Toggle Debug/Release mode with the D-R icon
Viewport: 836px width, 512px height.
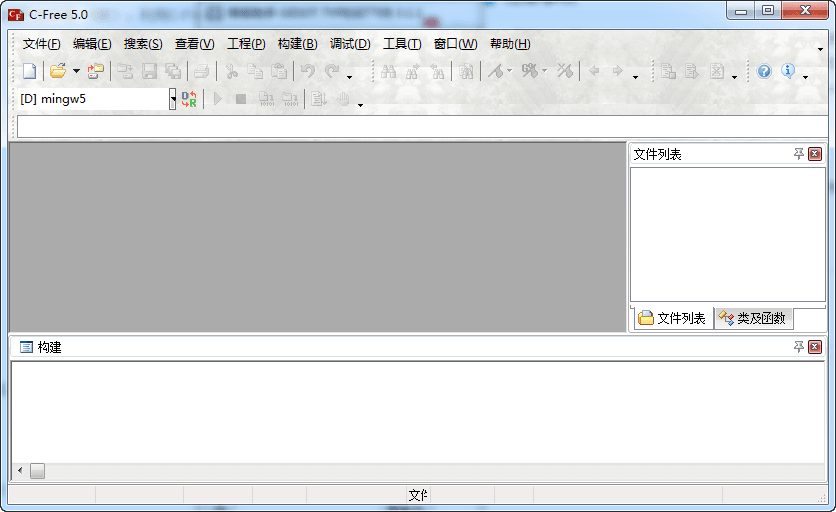[x=189, y=99]
